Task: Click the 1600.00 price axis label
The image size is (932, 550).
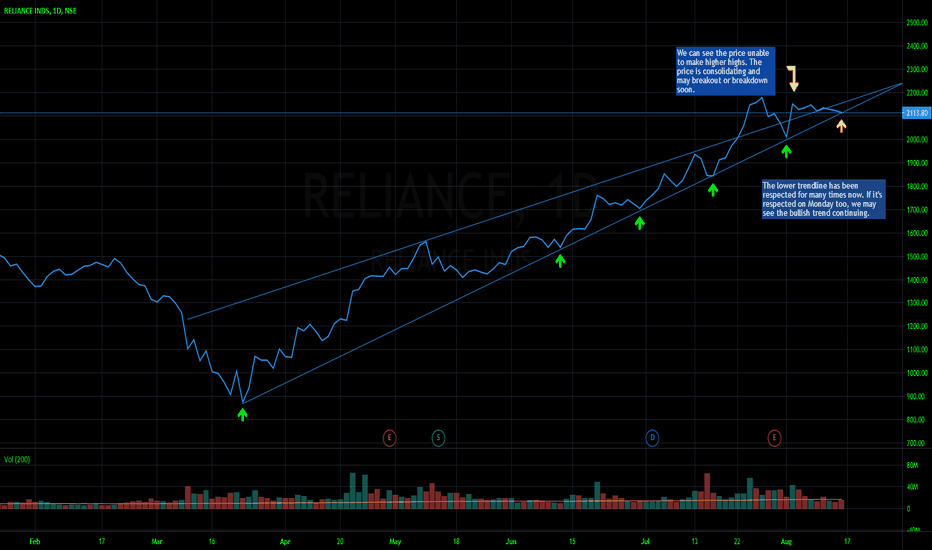Action: tap(917, 233)
